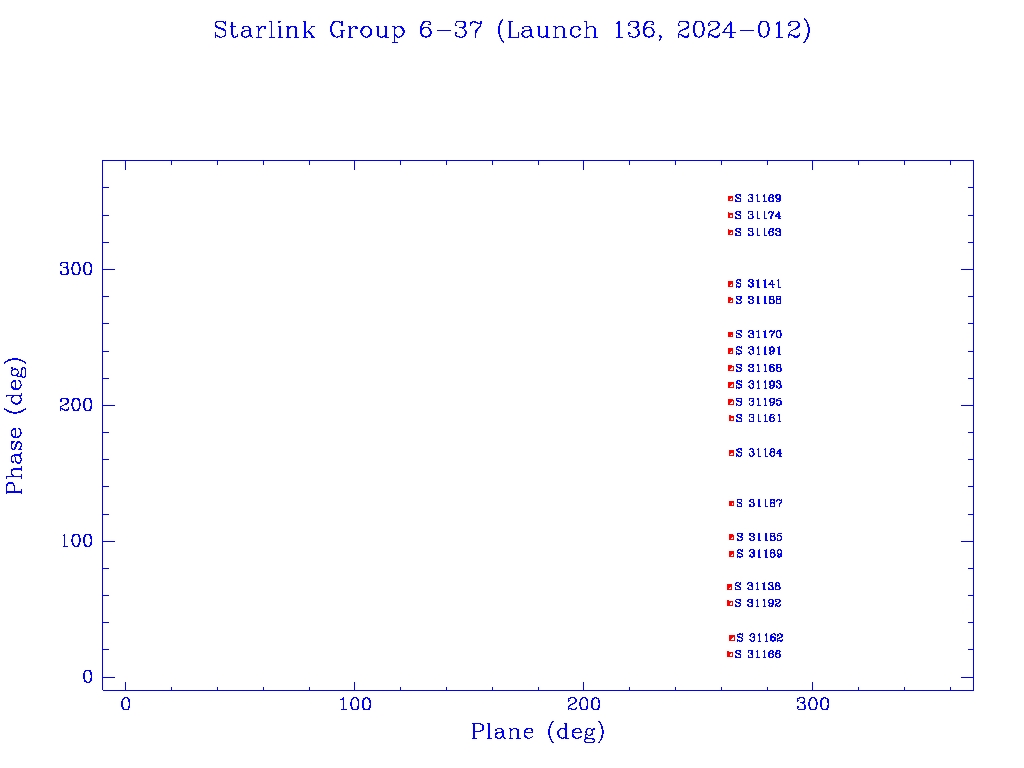This screenshot has width=1024, height=768.
Task: Click the red marker beside S 31184
Action: click(731, 453)
